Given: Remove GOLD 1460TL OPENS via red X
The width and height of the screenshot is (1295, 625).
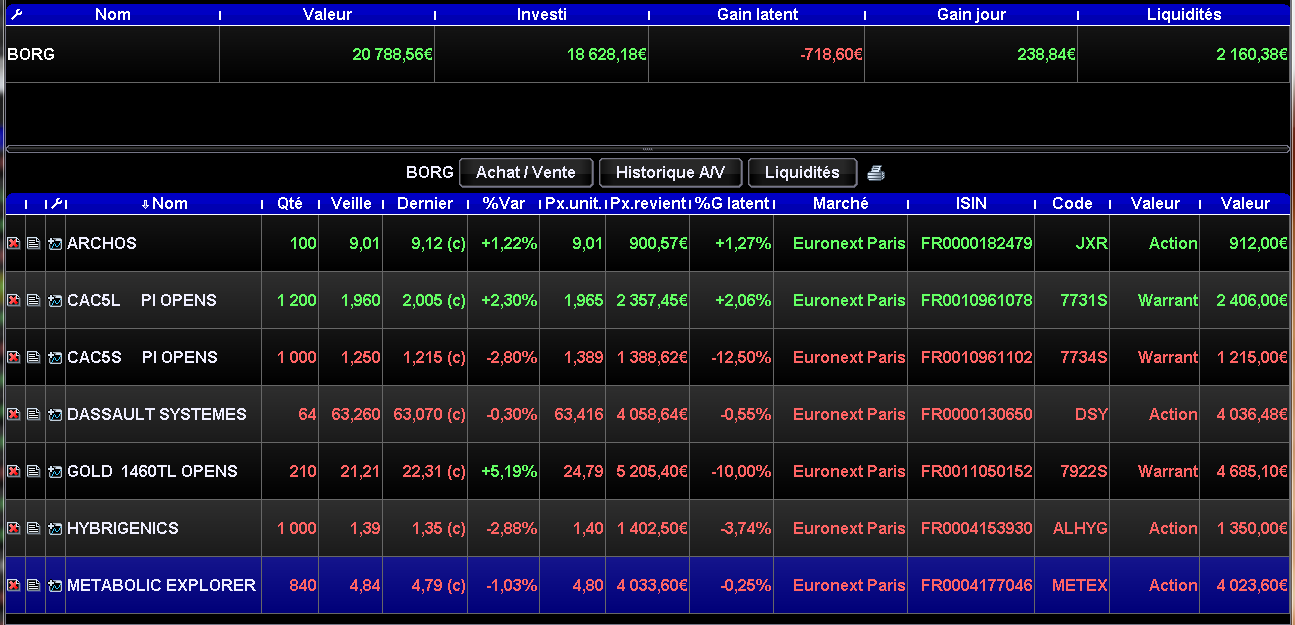Looking at the screenshot, I should tap(14, 471).
